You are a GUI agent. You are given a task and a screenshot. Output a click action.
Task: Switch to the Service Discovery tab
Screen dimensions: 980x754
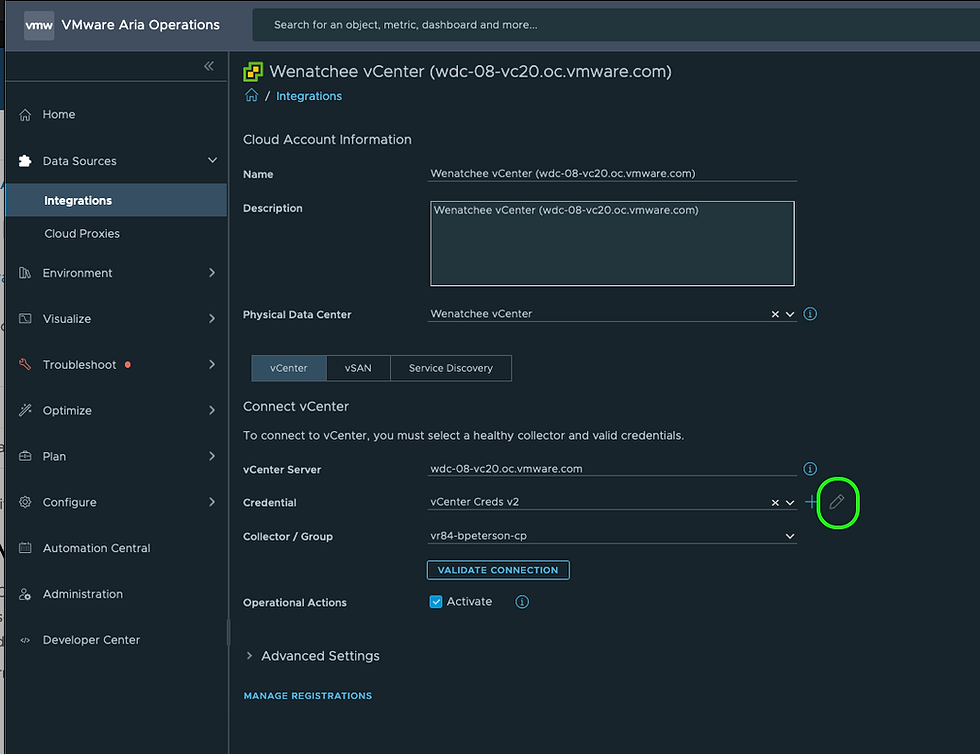tap(451, 368)
